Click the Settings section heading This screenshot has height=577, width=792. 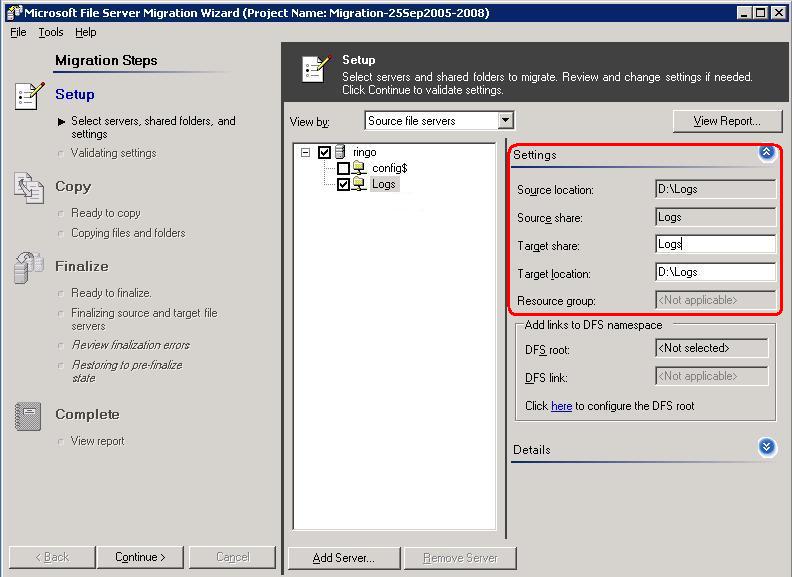point(535,155)
